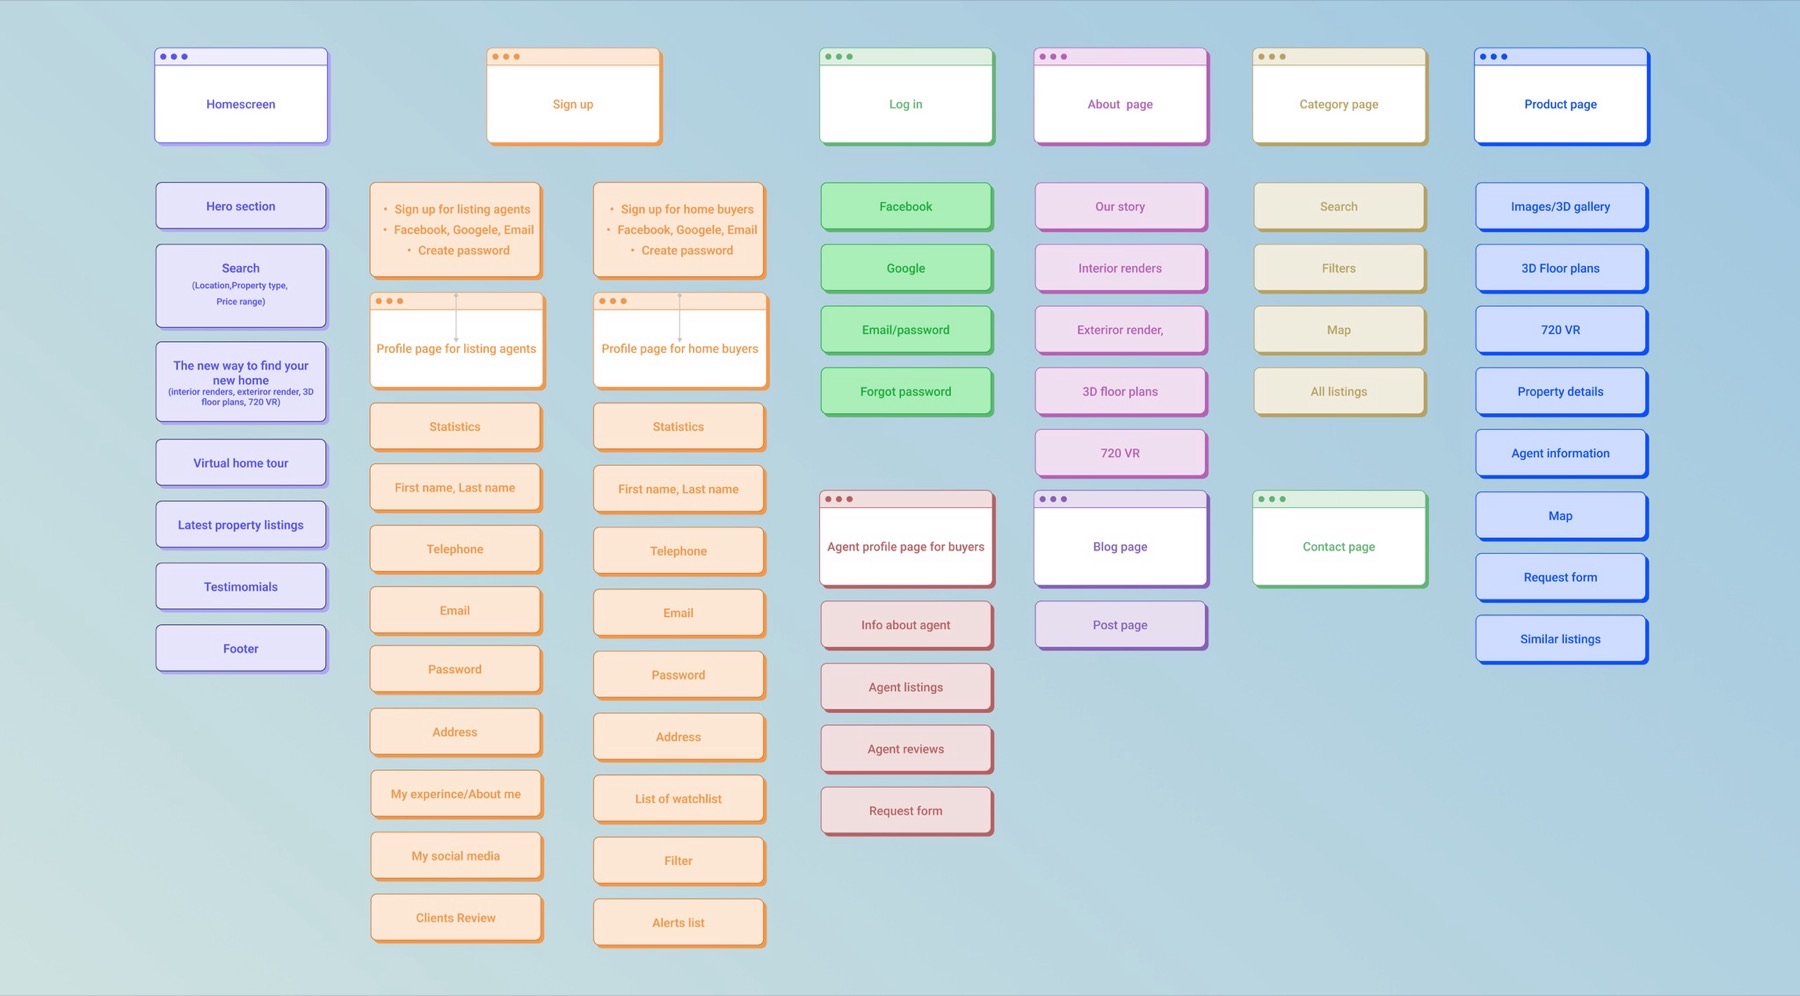Select the Testimomials box
The image size is (1800, 996).
coord(241,587)
